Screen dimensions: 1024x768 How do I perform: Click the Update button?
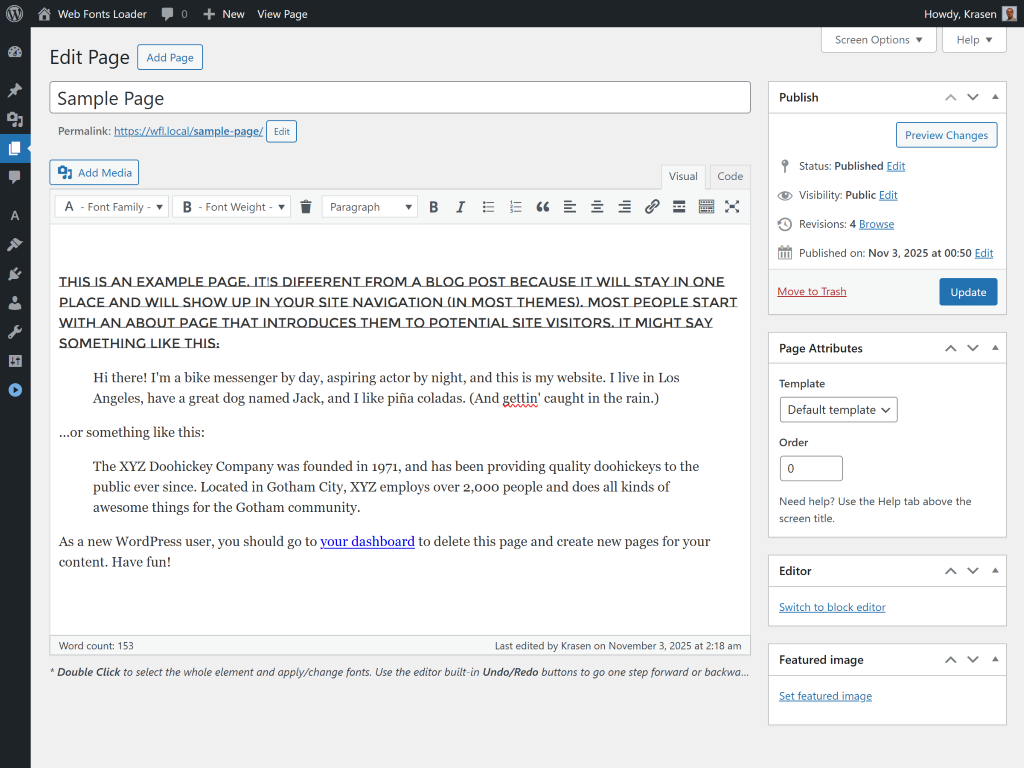click(x=967, y=291)
